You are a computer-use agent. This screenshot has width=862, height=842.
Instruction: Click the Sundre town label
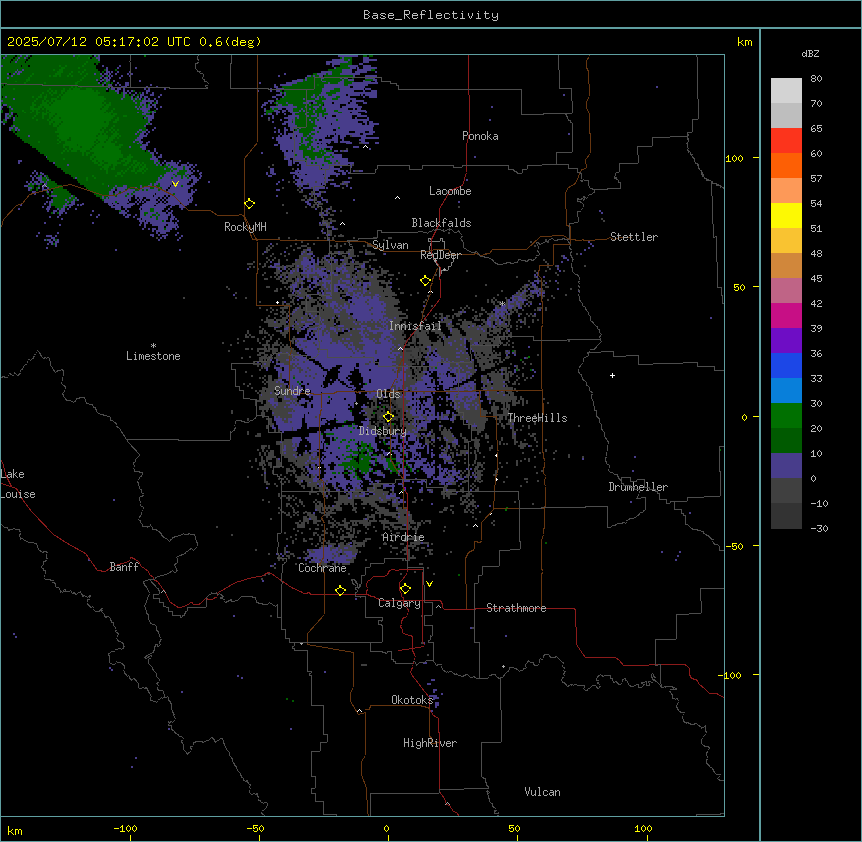pos(292,391)
